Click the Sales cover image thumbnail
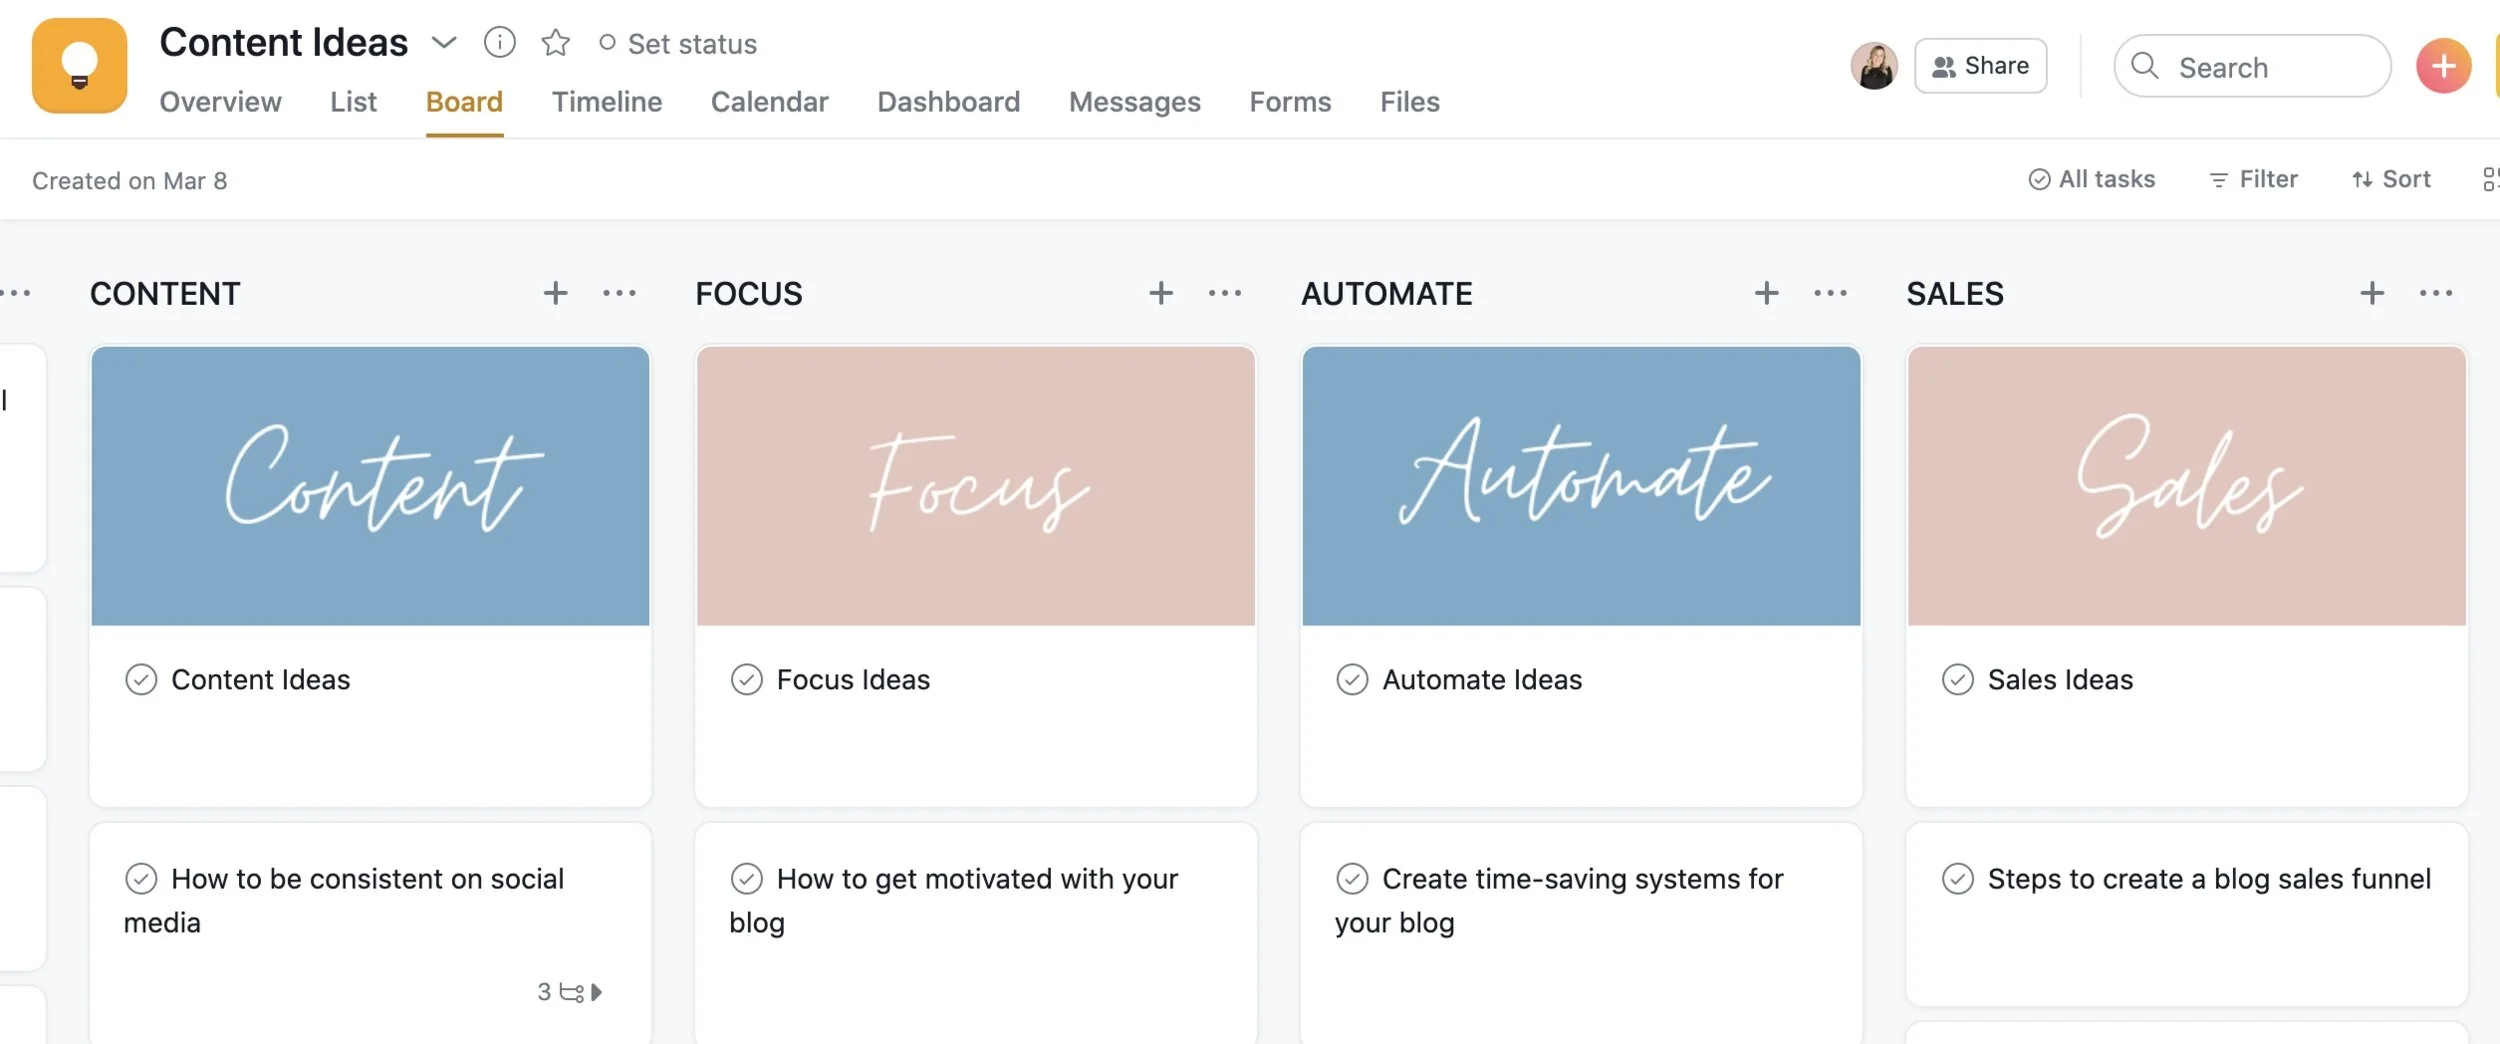Viewport: 2500px width, 1044px height. click(2186, 486)
